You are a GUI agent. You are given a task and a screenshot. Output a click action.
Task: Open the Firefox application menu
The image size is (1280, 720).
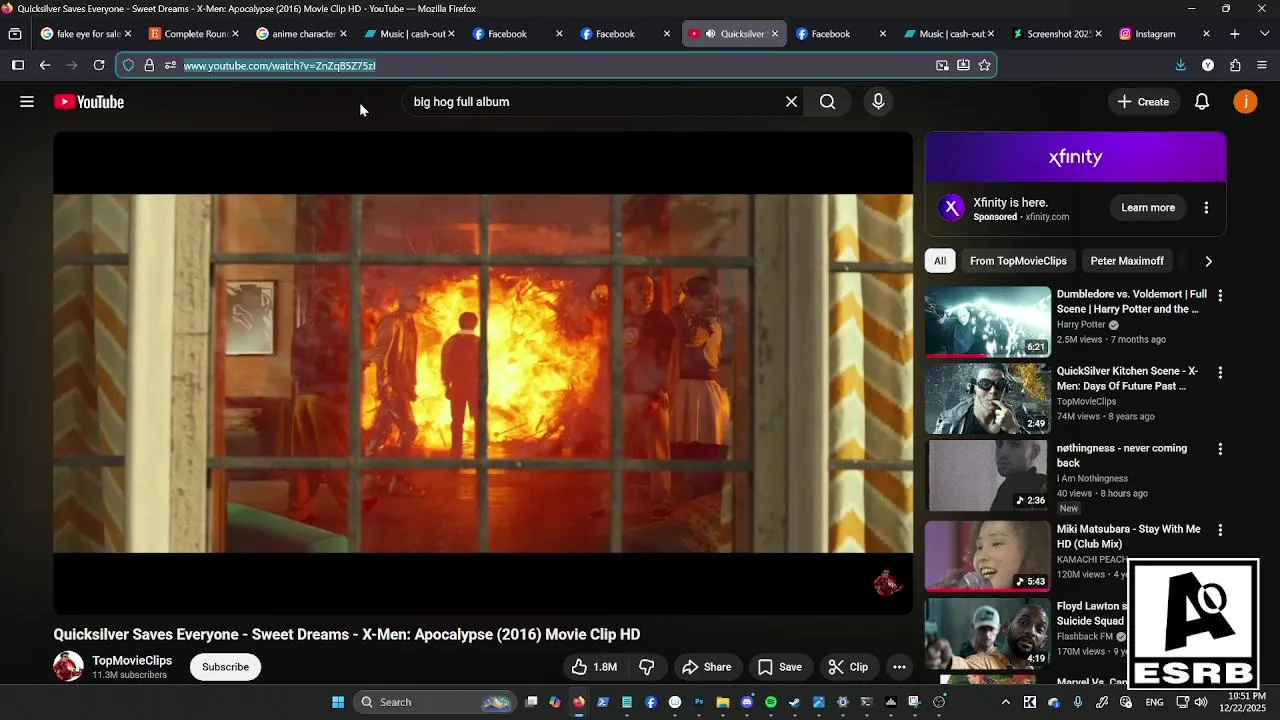point(1262,65)
